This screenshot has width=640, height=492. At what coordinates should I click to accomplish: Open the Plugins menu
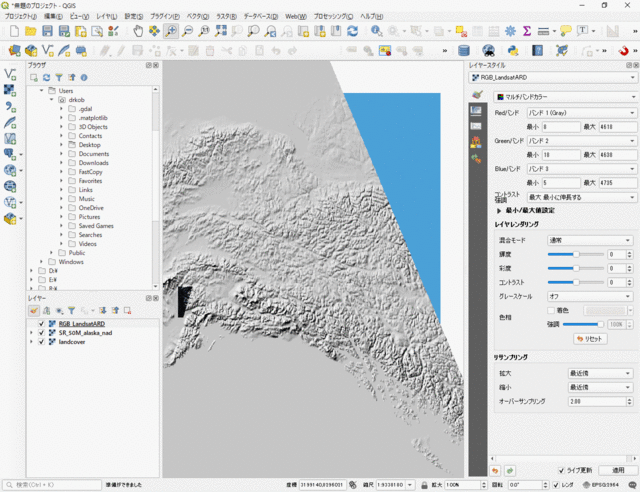[165, 16]
